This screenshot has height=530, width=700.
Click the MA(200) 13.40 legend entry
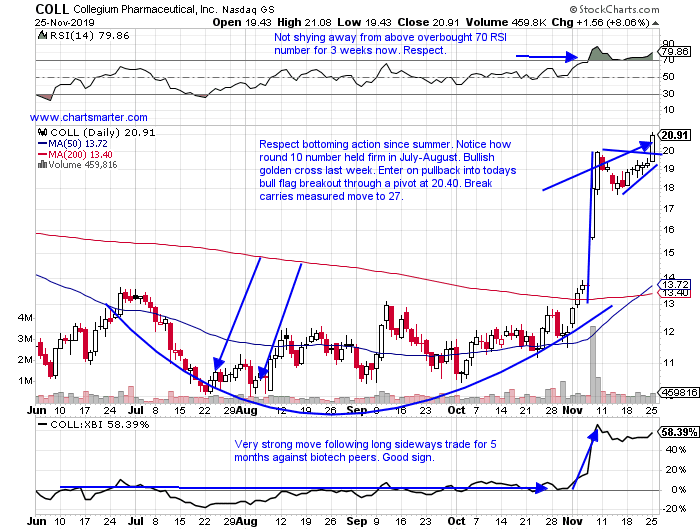pos(80,154)
